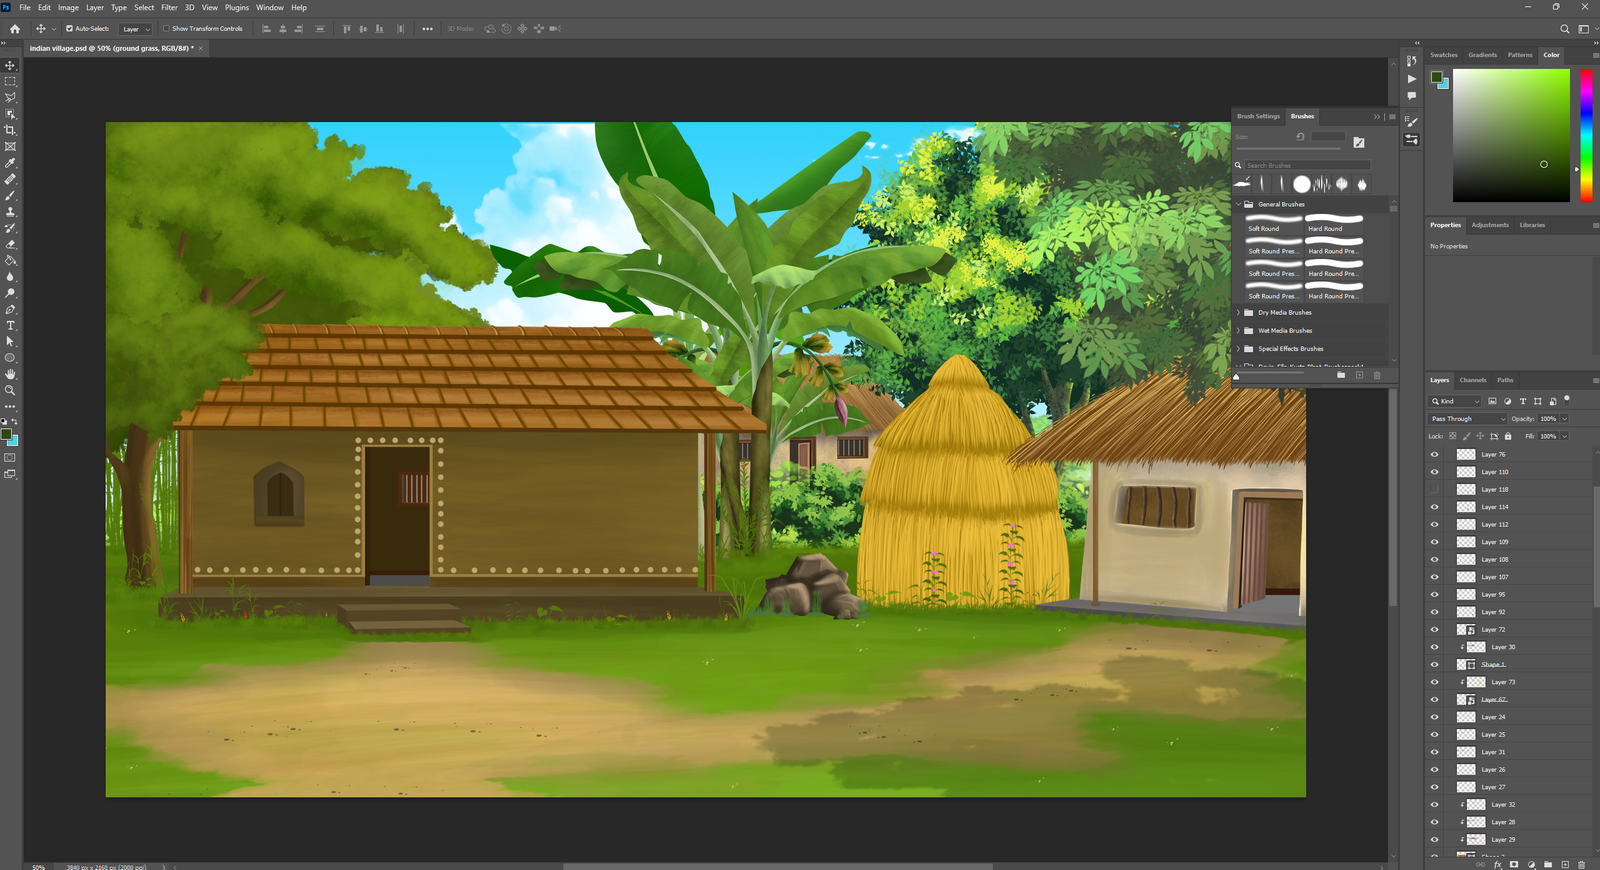1600x870 pixels.
Task: Select the Crop tool
Action: coord(10,130)
